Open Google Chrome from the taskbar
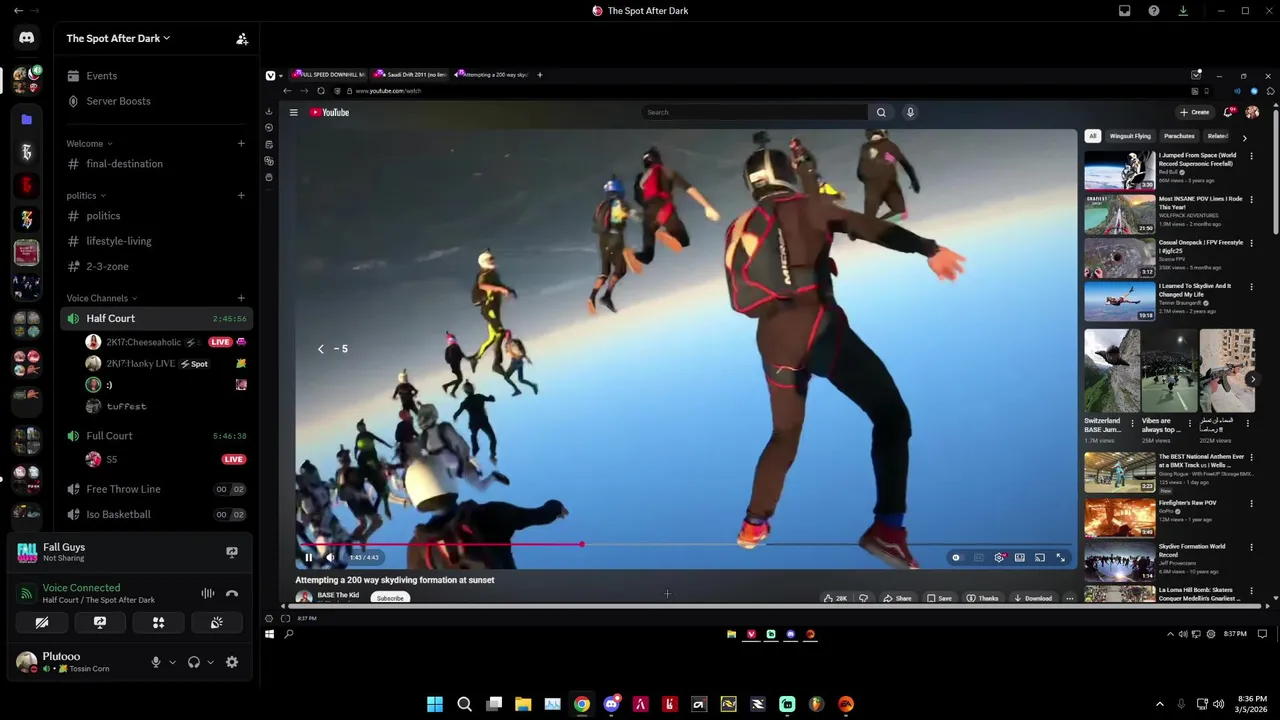1280x720 pixels. pos(582,704)
